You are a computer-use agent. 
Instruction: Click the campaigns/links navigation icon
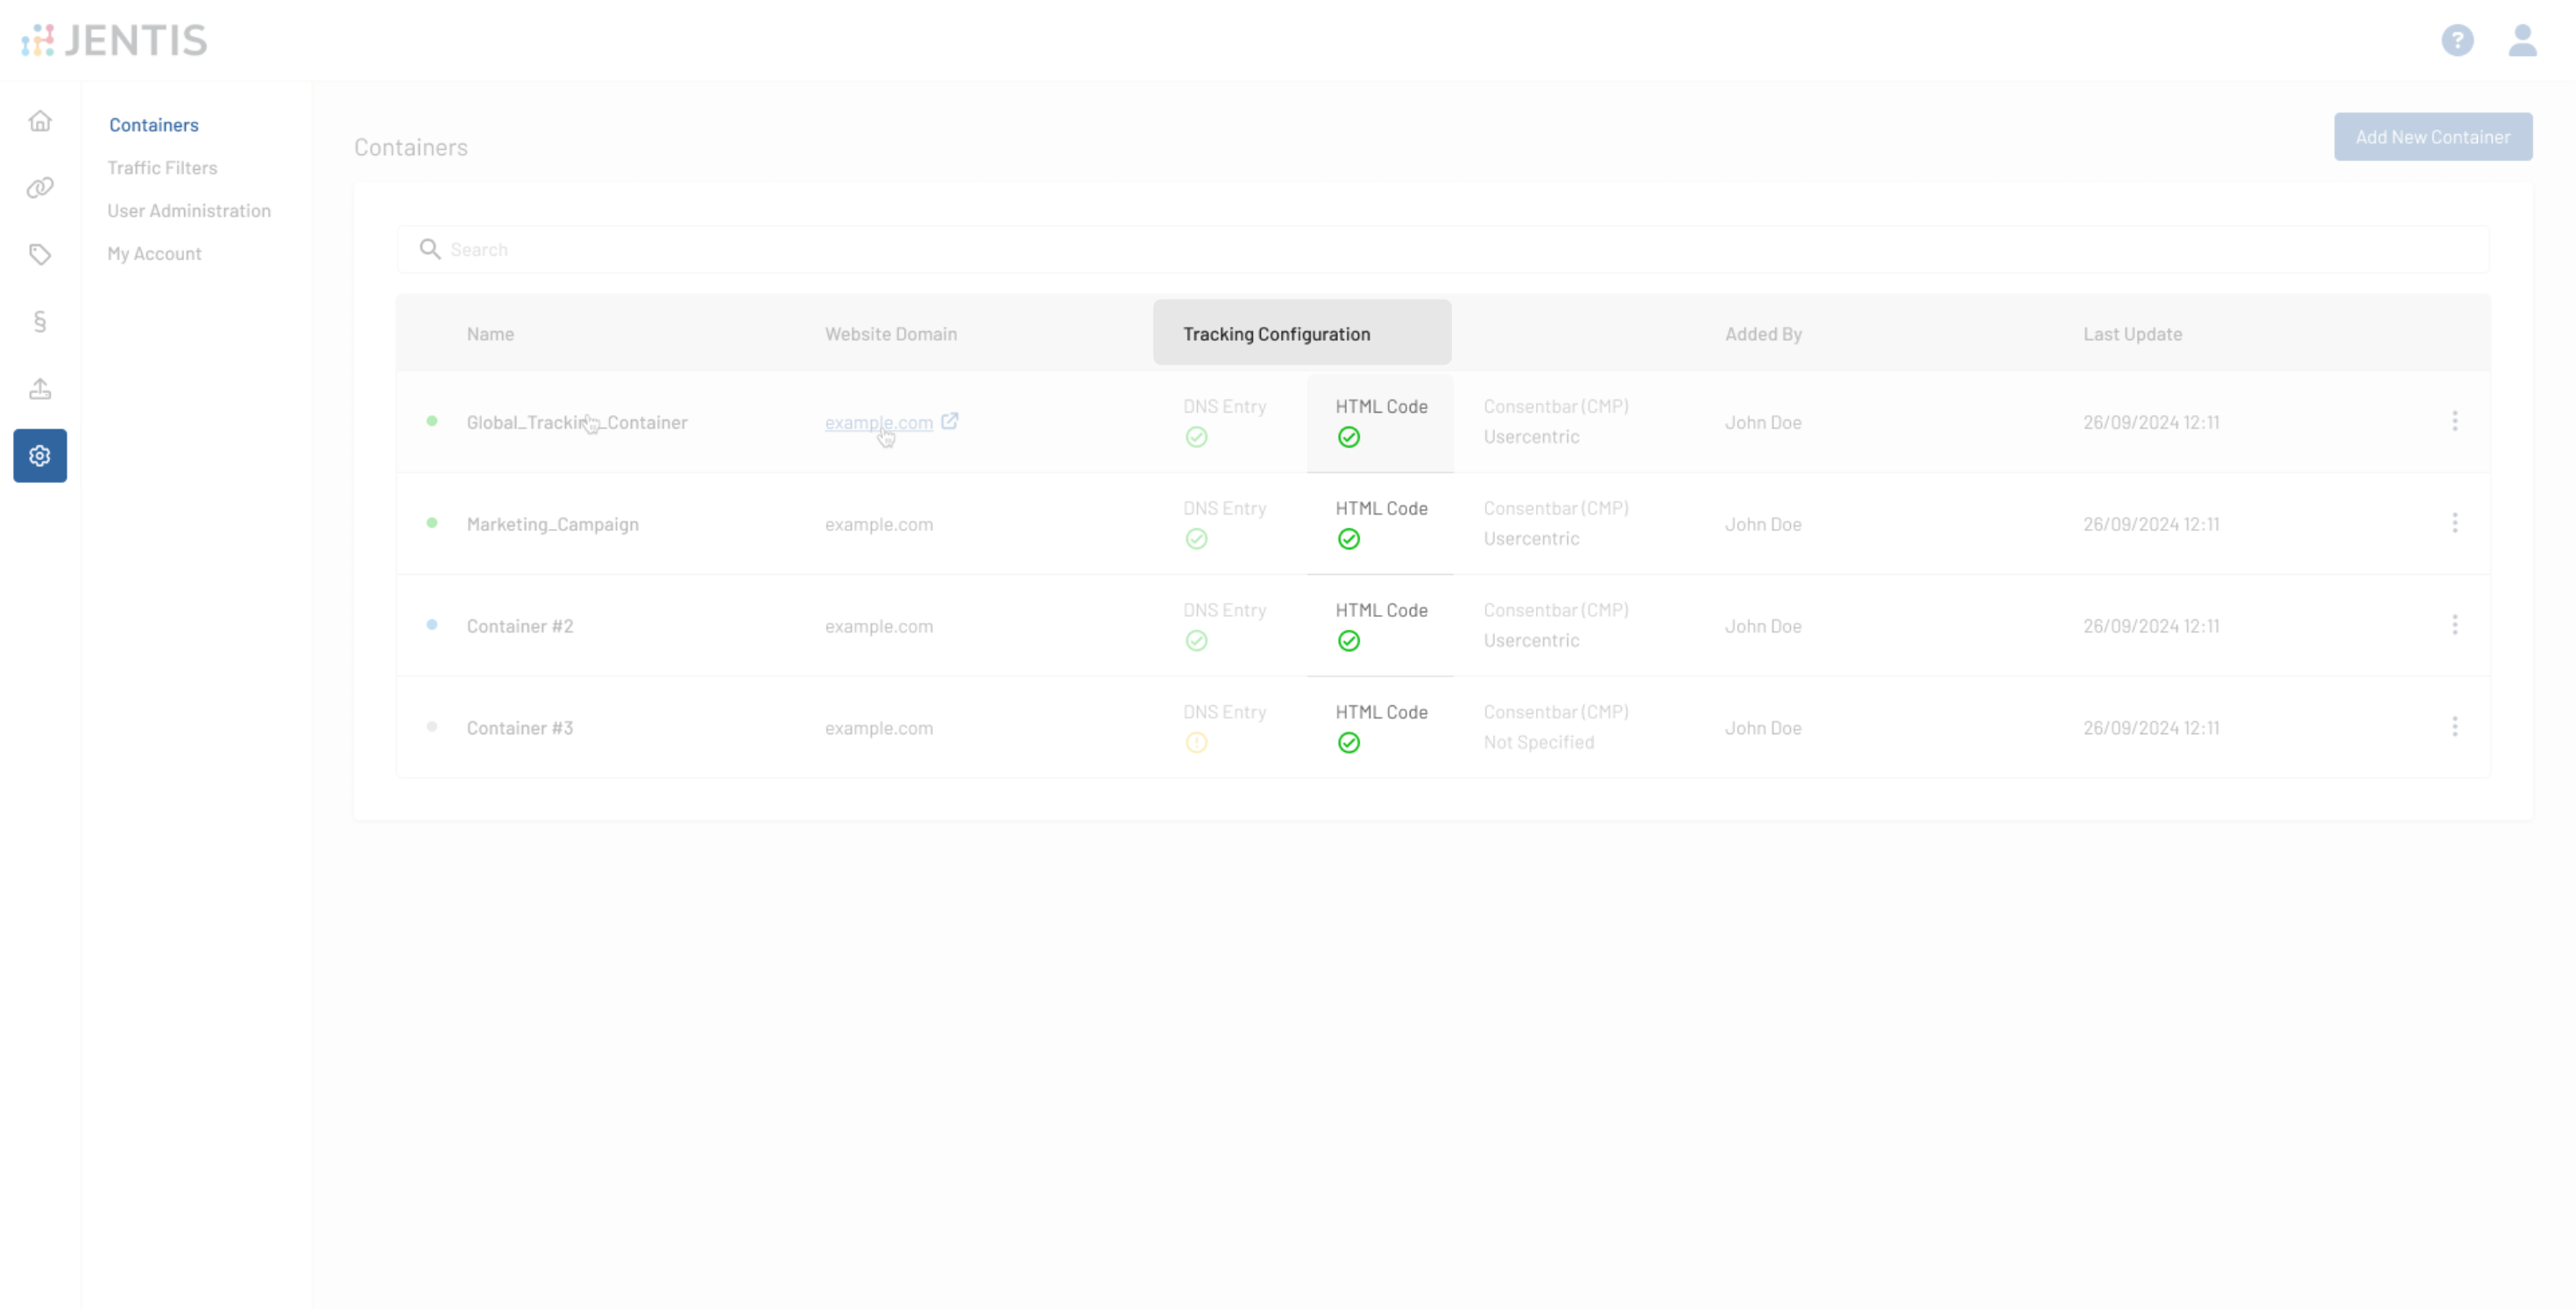40,186
